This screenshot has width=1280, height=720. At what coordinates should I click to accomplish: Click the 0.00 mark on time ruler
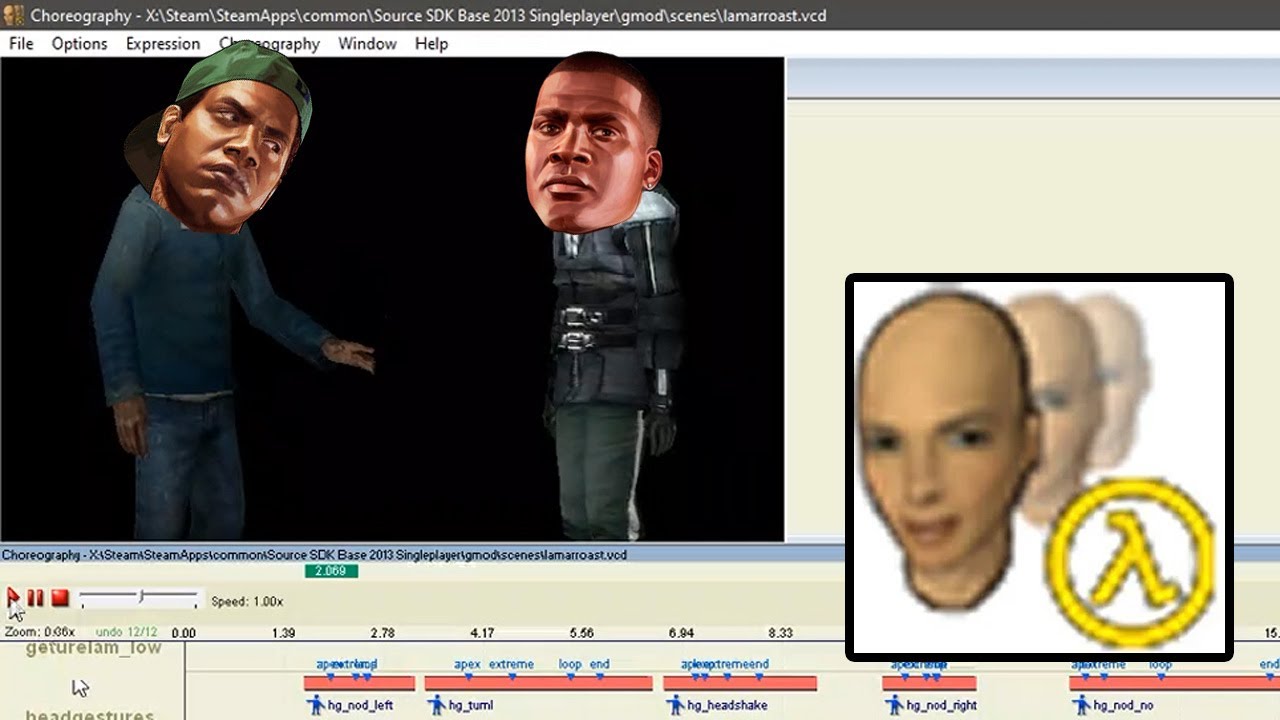point(183,633)
